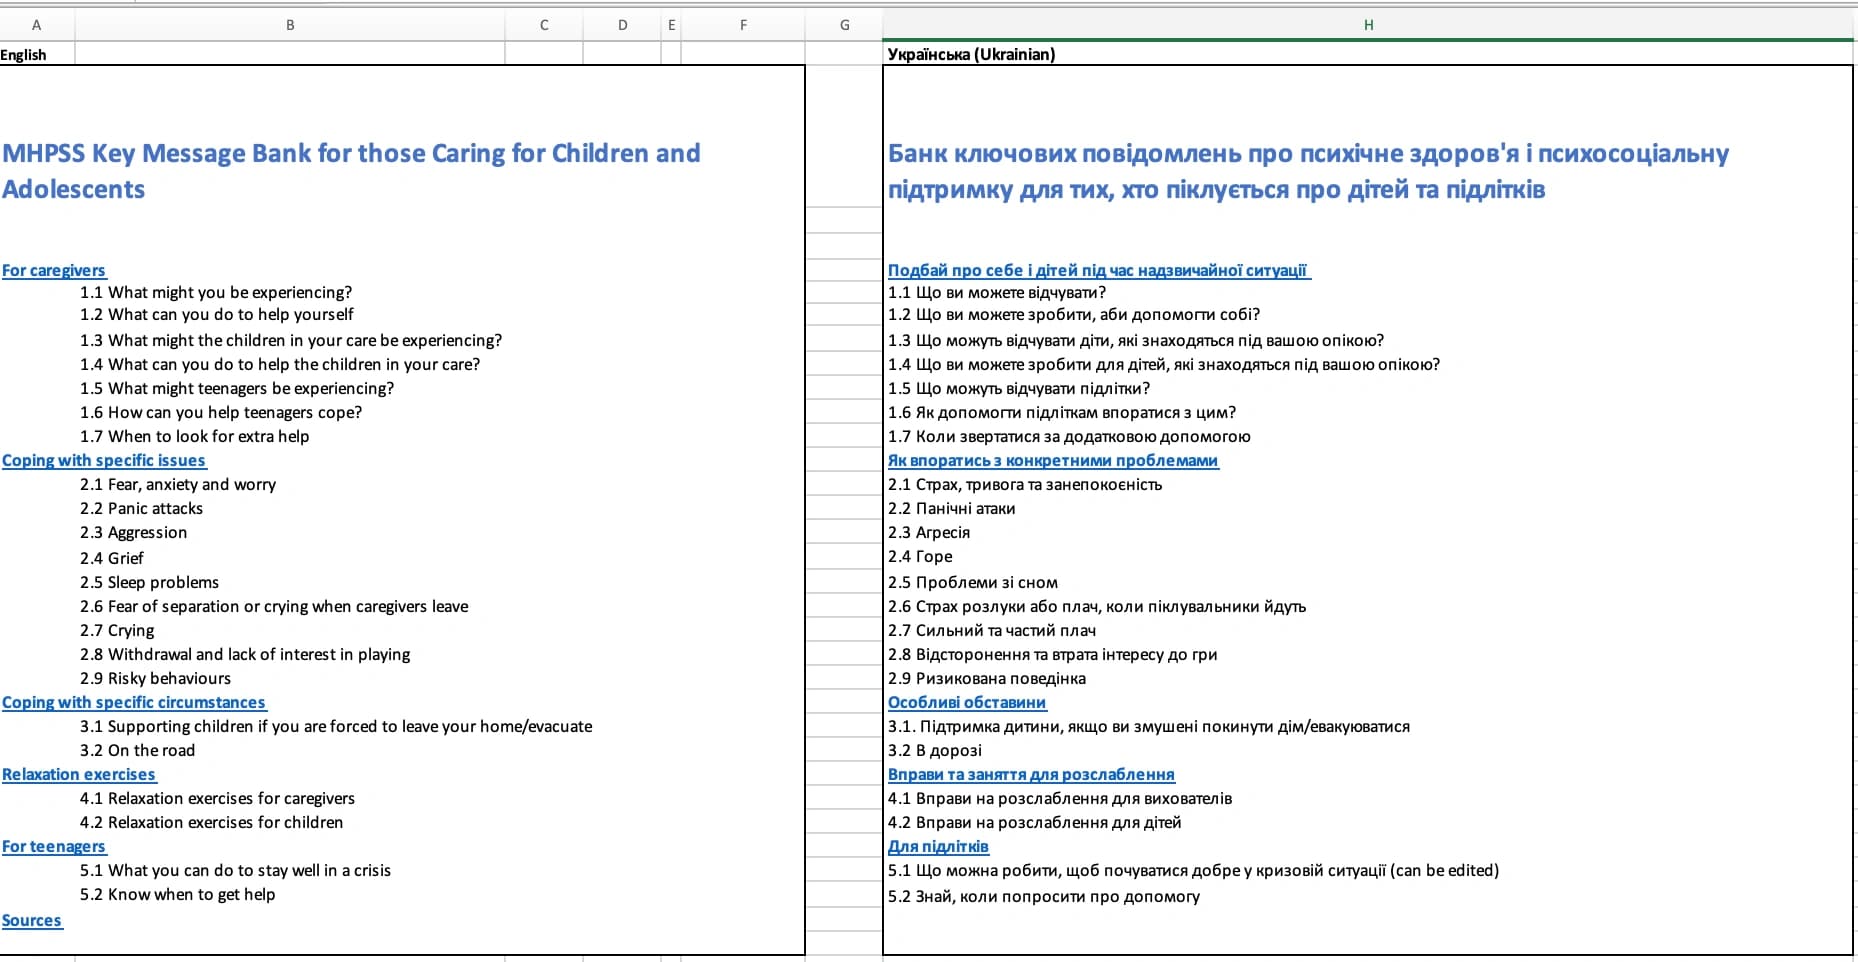1858x962 pixels.
Task: Open 'Як впоратись з конкретними проблемами' link
Action: (1053, 460)
